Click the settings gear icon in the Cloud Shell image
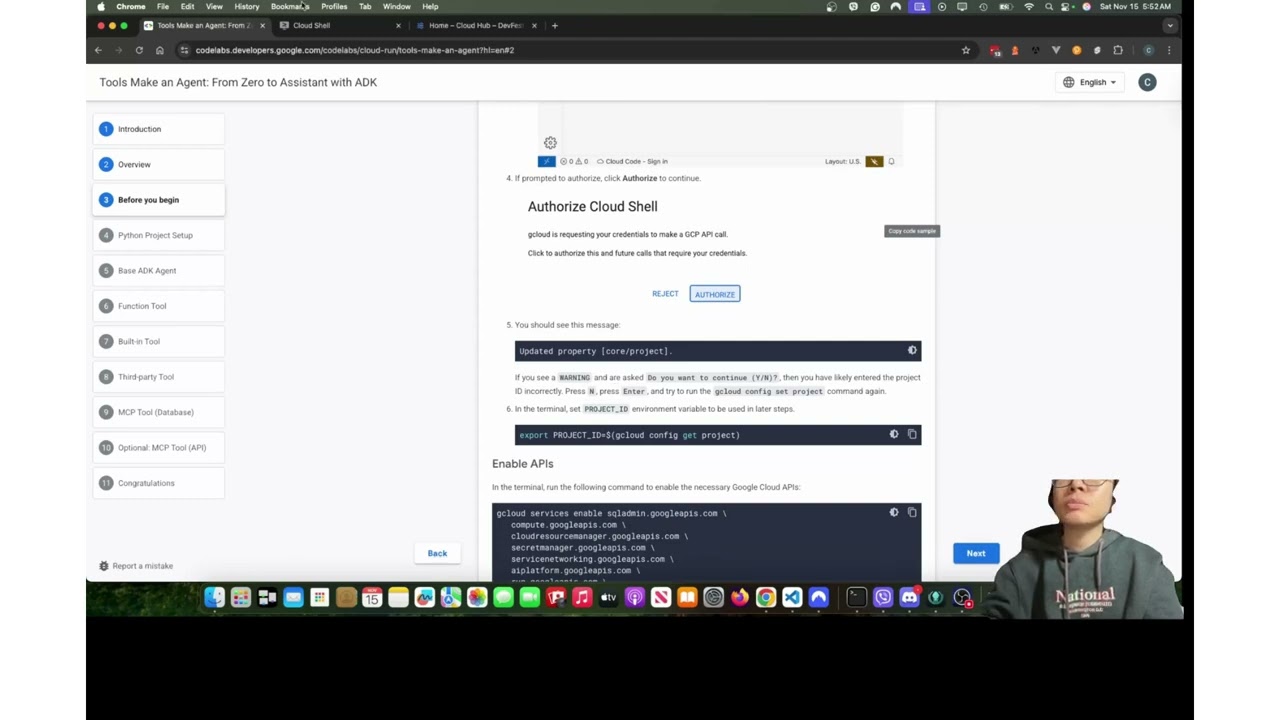 click(x=550, y=143)
